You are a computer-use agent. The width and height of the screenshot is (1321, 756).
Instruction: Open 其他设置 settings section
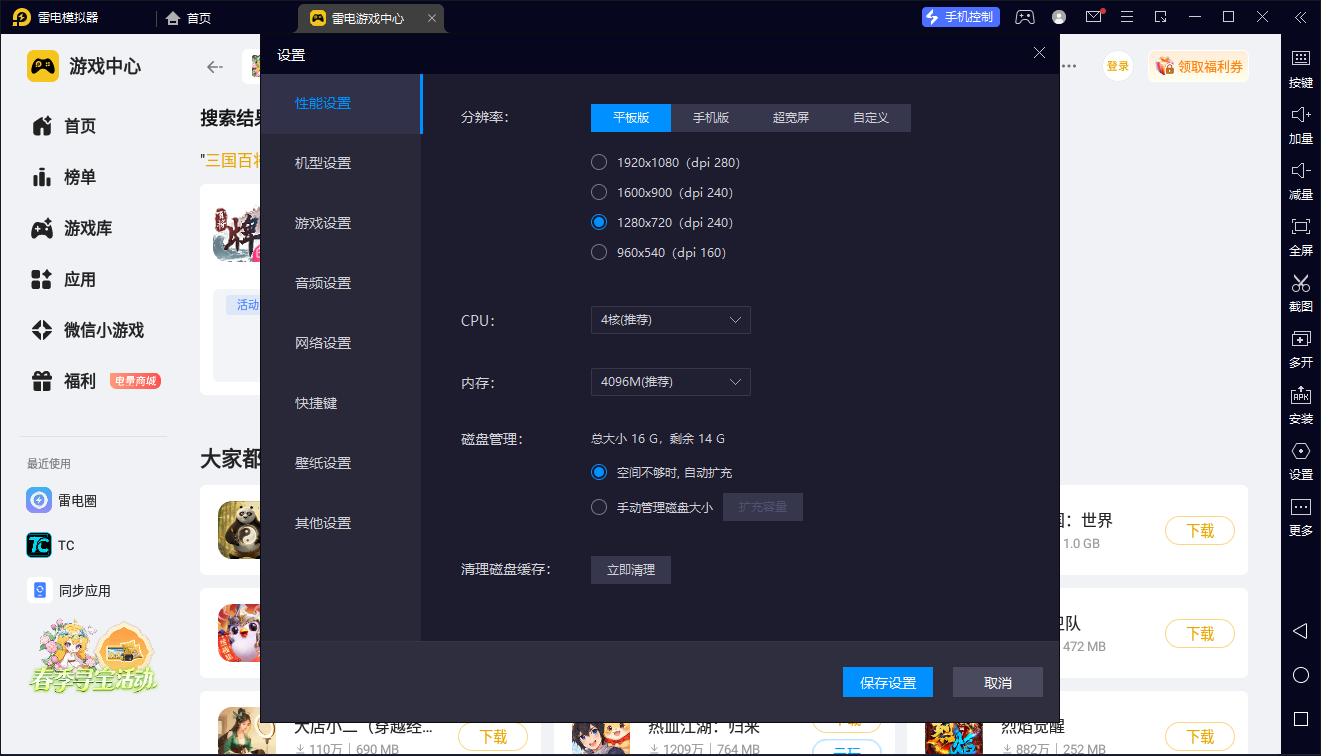tap(341, 523)
